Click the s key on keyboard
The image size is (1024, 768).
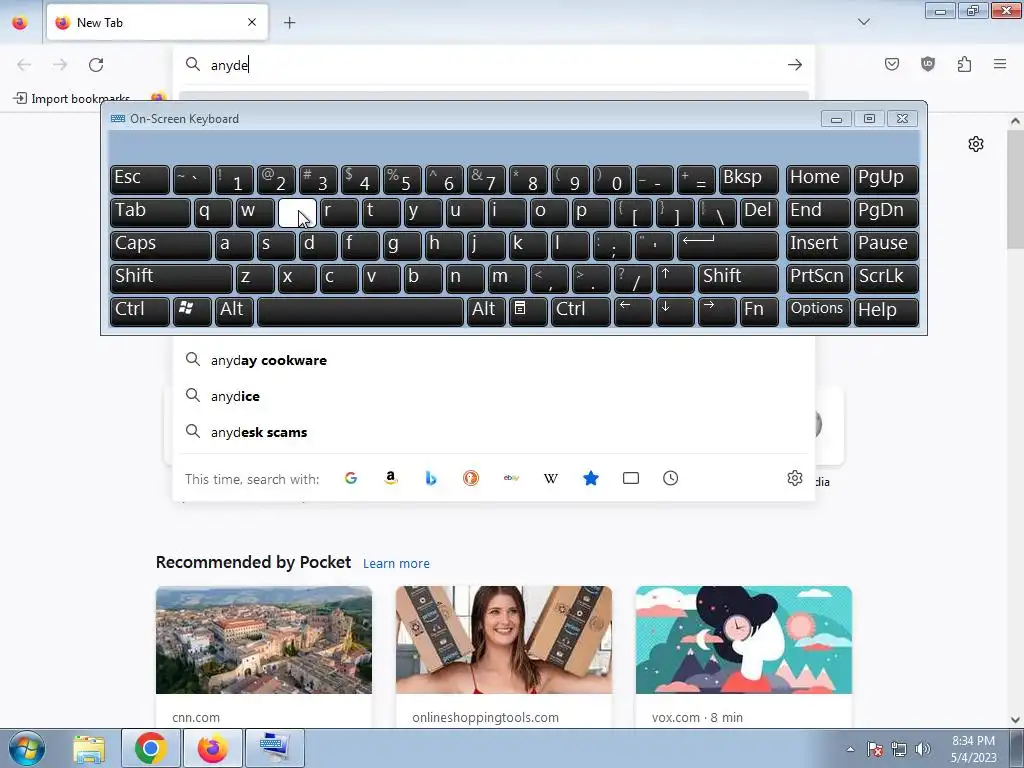(x=276, y=245)
